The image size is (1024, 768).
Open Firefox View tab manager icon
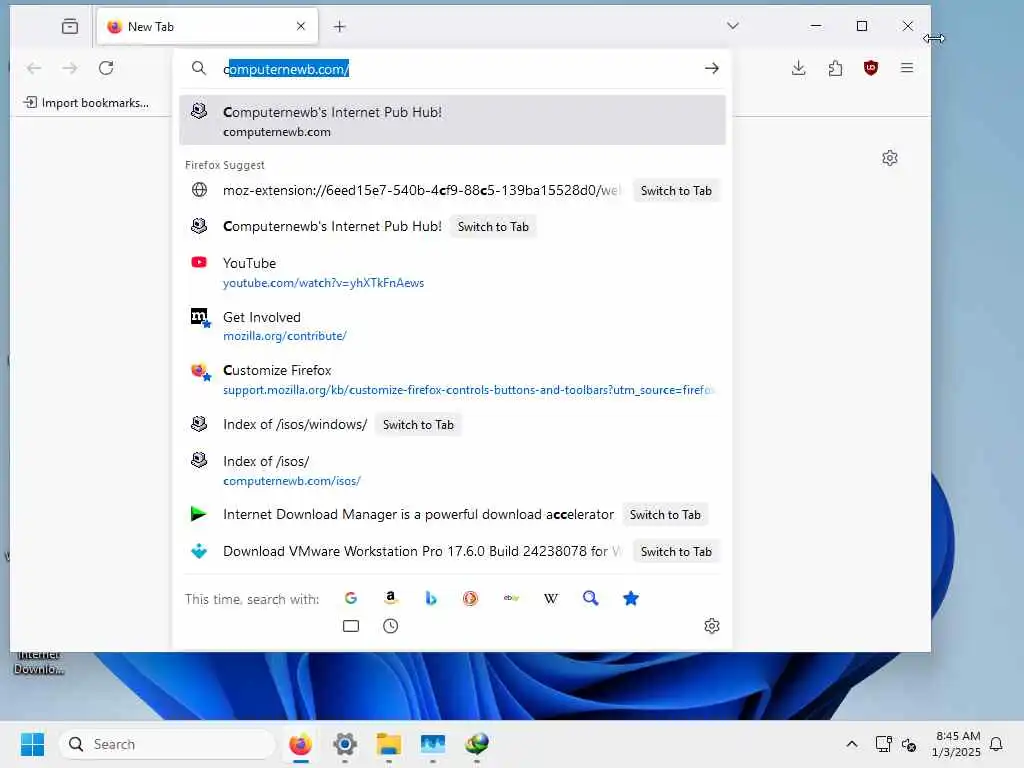70,26
